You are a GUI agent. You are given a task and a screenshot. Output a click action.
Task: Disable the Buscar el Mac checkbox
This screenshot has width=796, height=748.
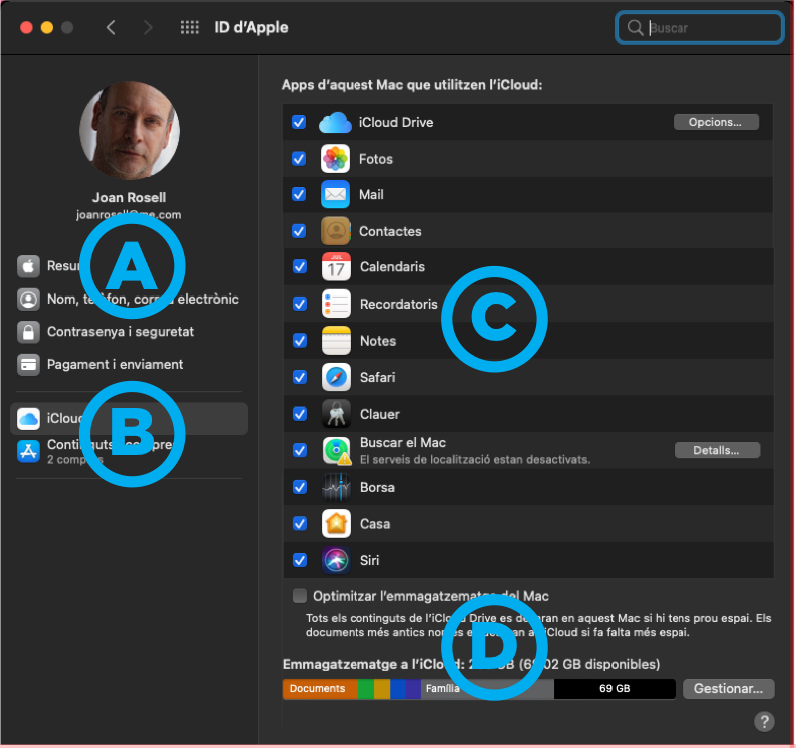pos(300,450)
